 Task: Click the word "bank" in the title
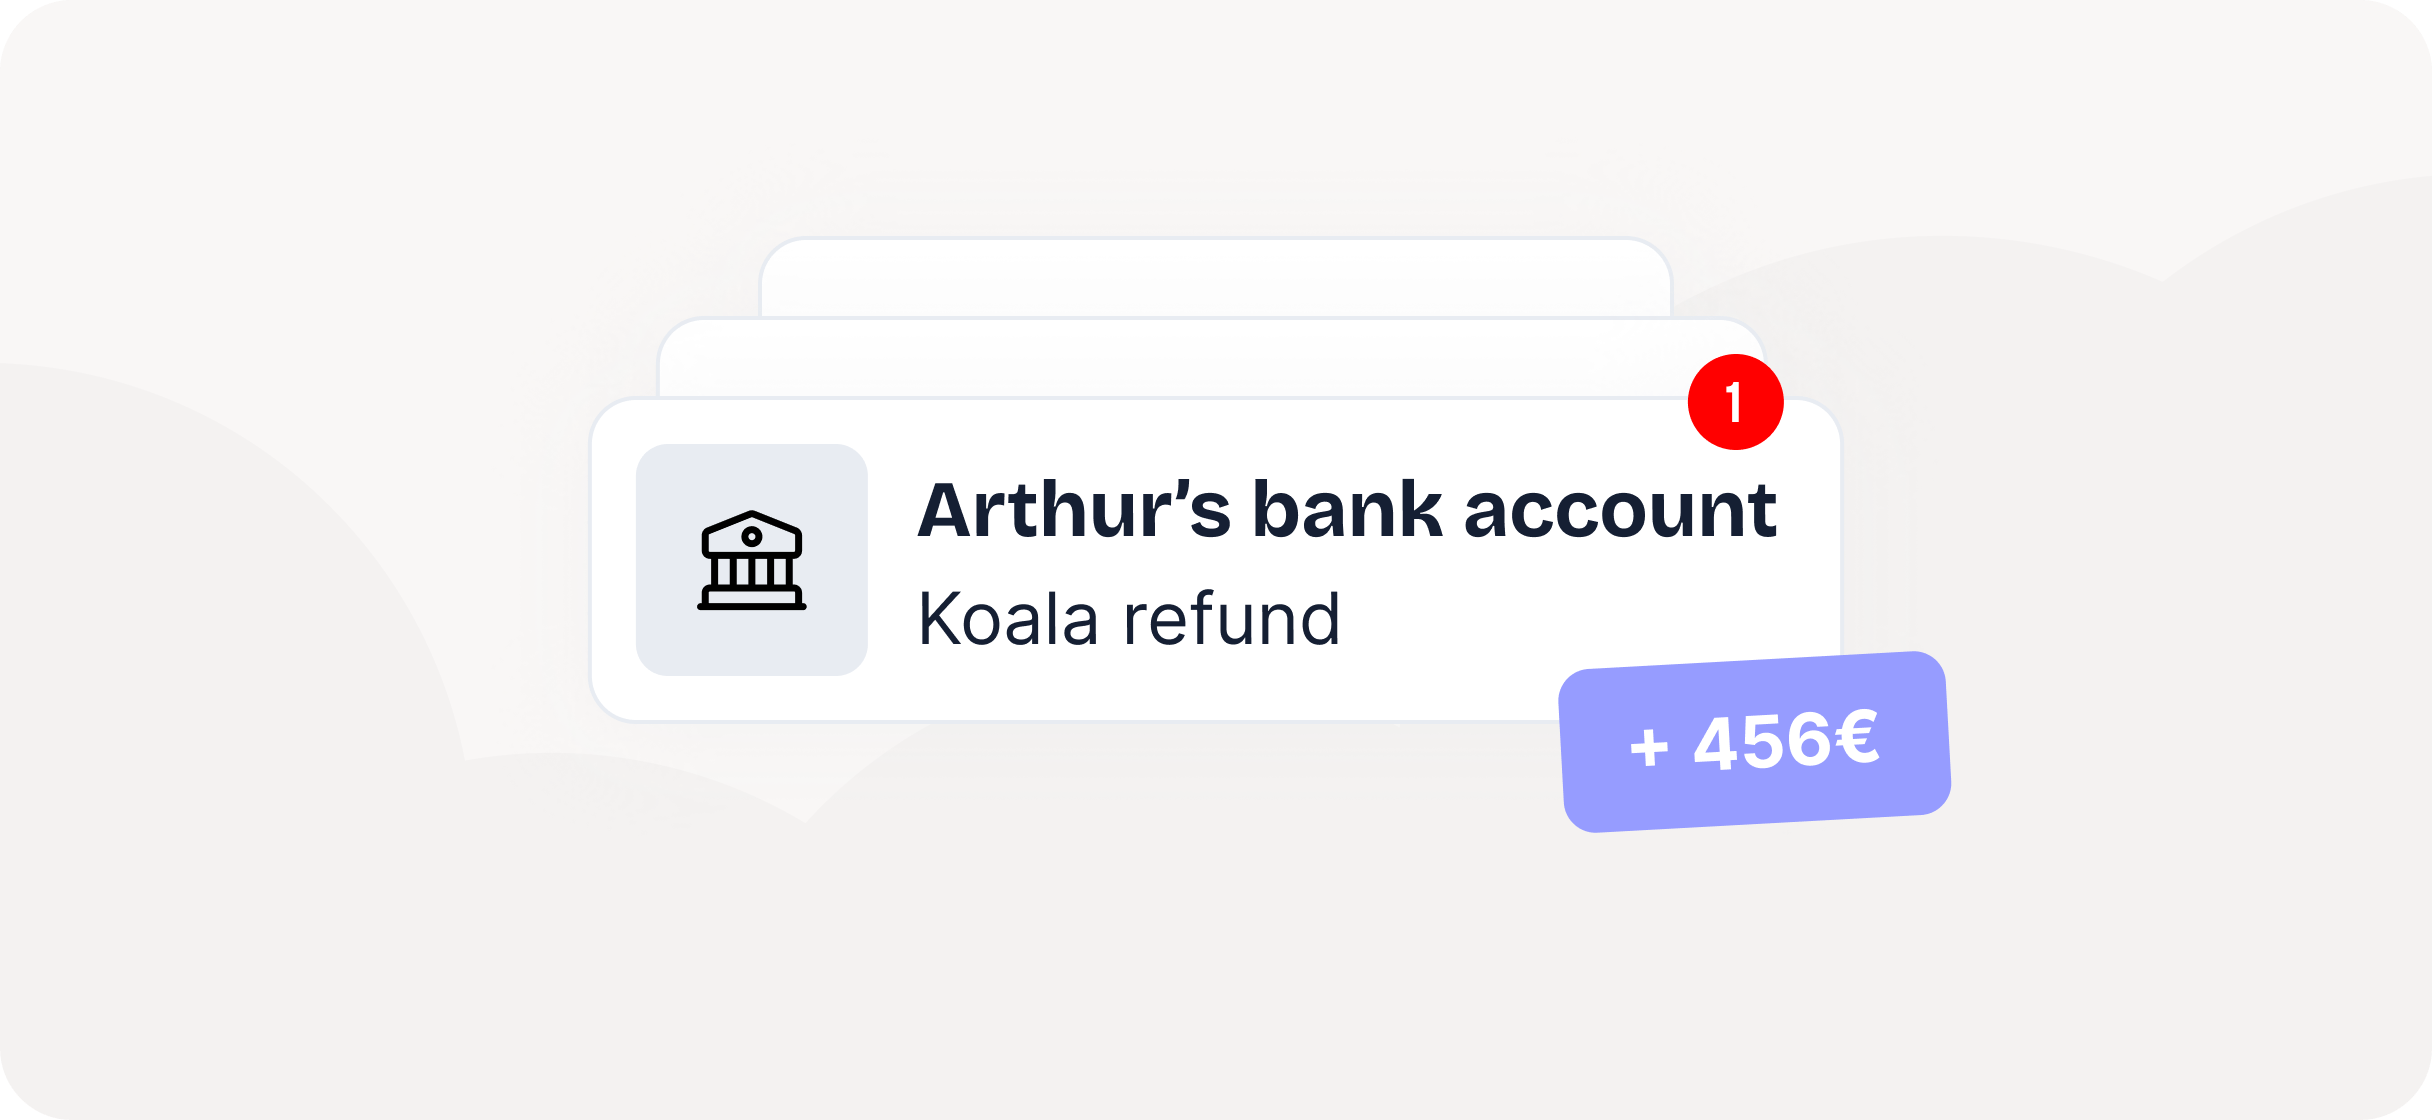tap(1348, 511)
